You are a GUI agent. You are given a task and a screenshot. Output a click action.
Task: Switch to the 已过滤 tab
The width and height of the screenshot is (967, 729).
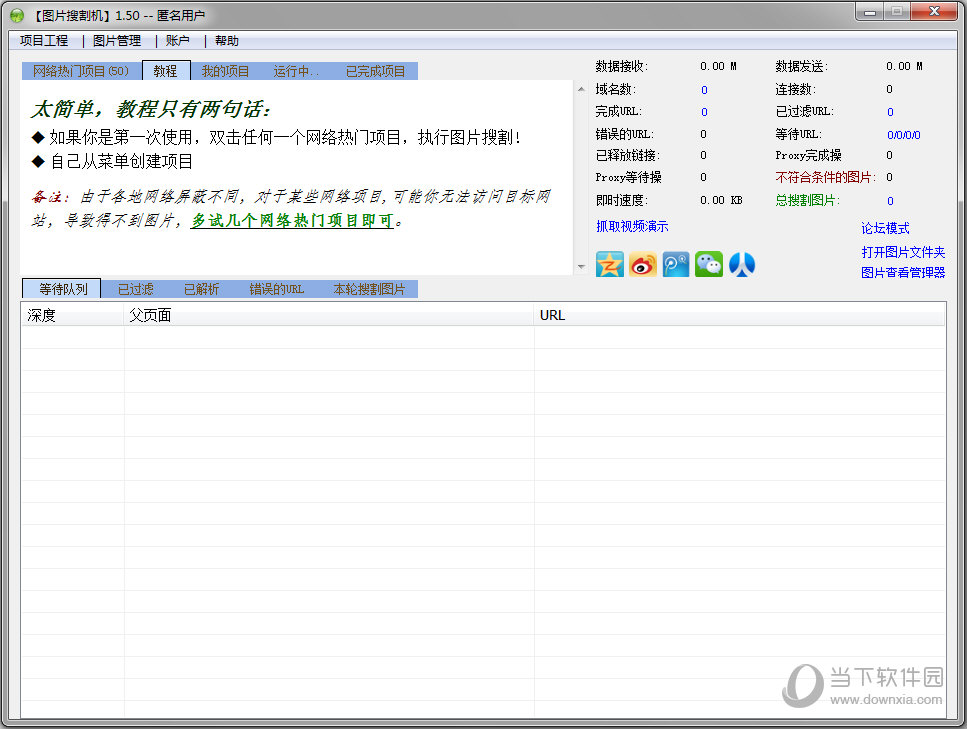tap(136, 289)
